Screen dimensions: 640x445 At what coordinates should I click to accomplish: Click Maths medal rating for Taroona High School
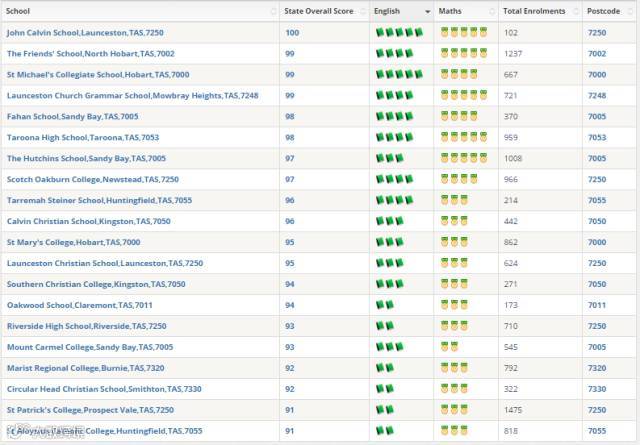[464, 137]
